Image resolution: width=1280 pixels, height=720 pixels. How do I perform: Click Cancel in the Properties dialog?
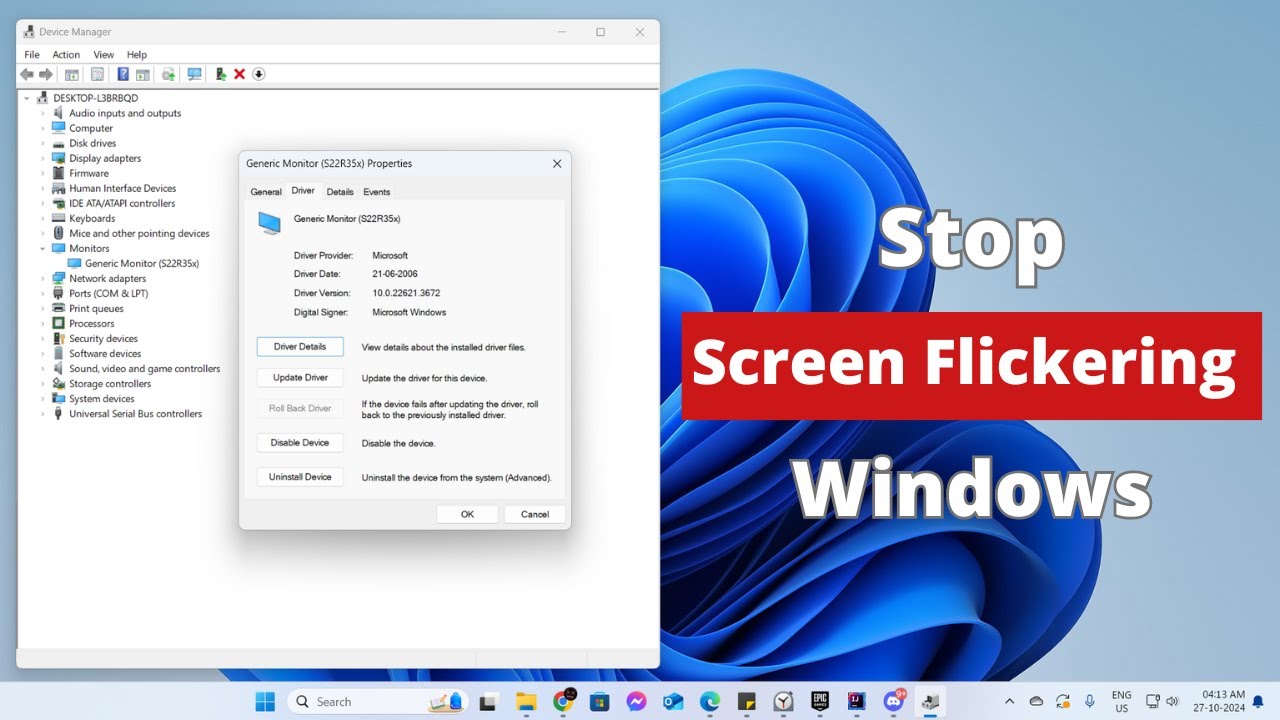tap(535, 514)
